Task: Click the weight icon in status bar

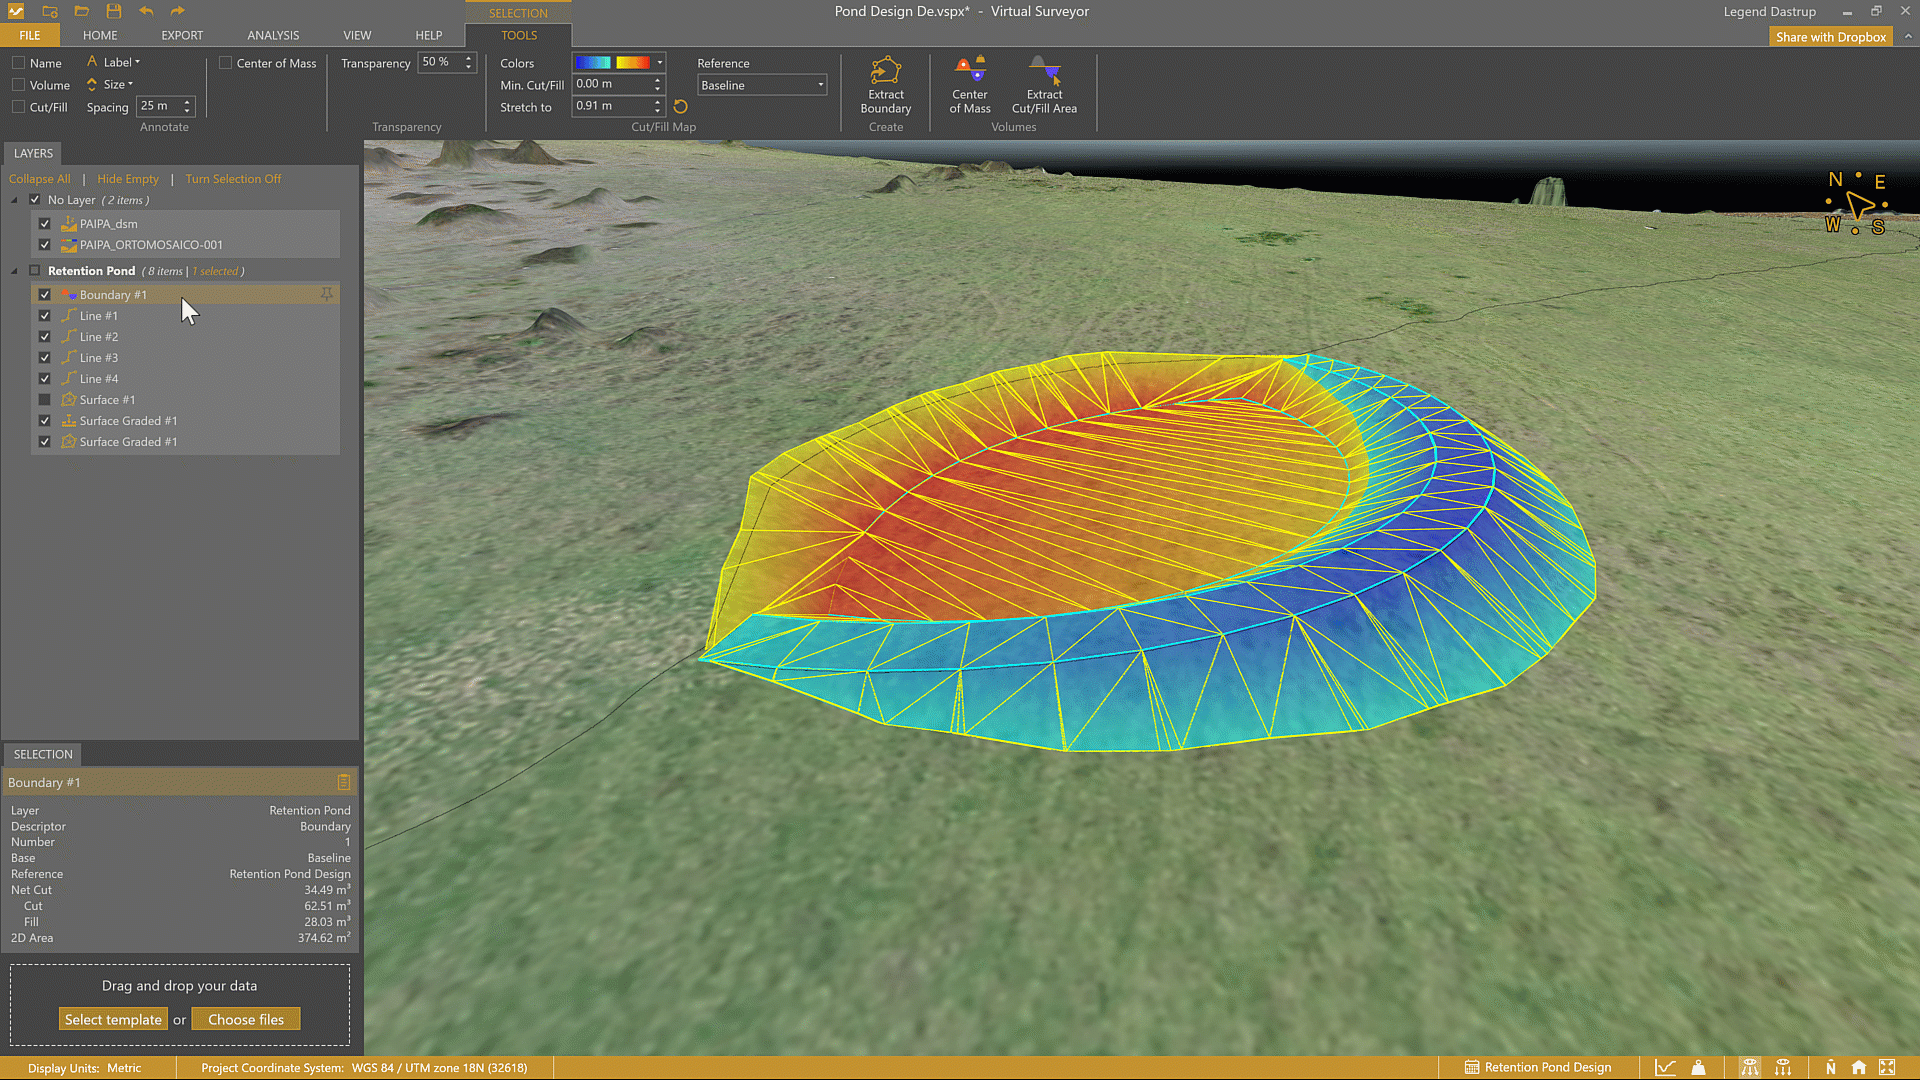Action: (x=1698, y=1067)
